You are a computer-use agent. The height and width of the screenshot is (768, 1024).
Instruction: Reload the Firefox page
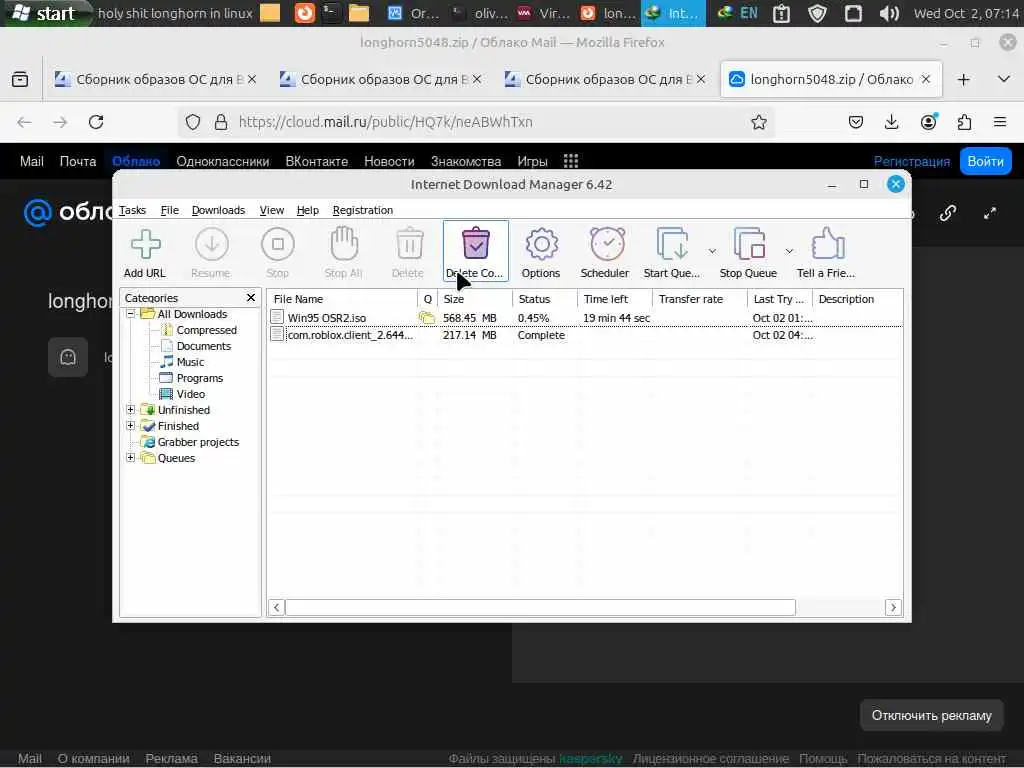pyautogui.click(x=96, y=122)
